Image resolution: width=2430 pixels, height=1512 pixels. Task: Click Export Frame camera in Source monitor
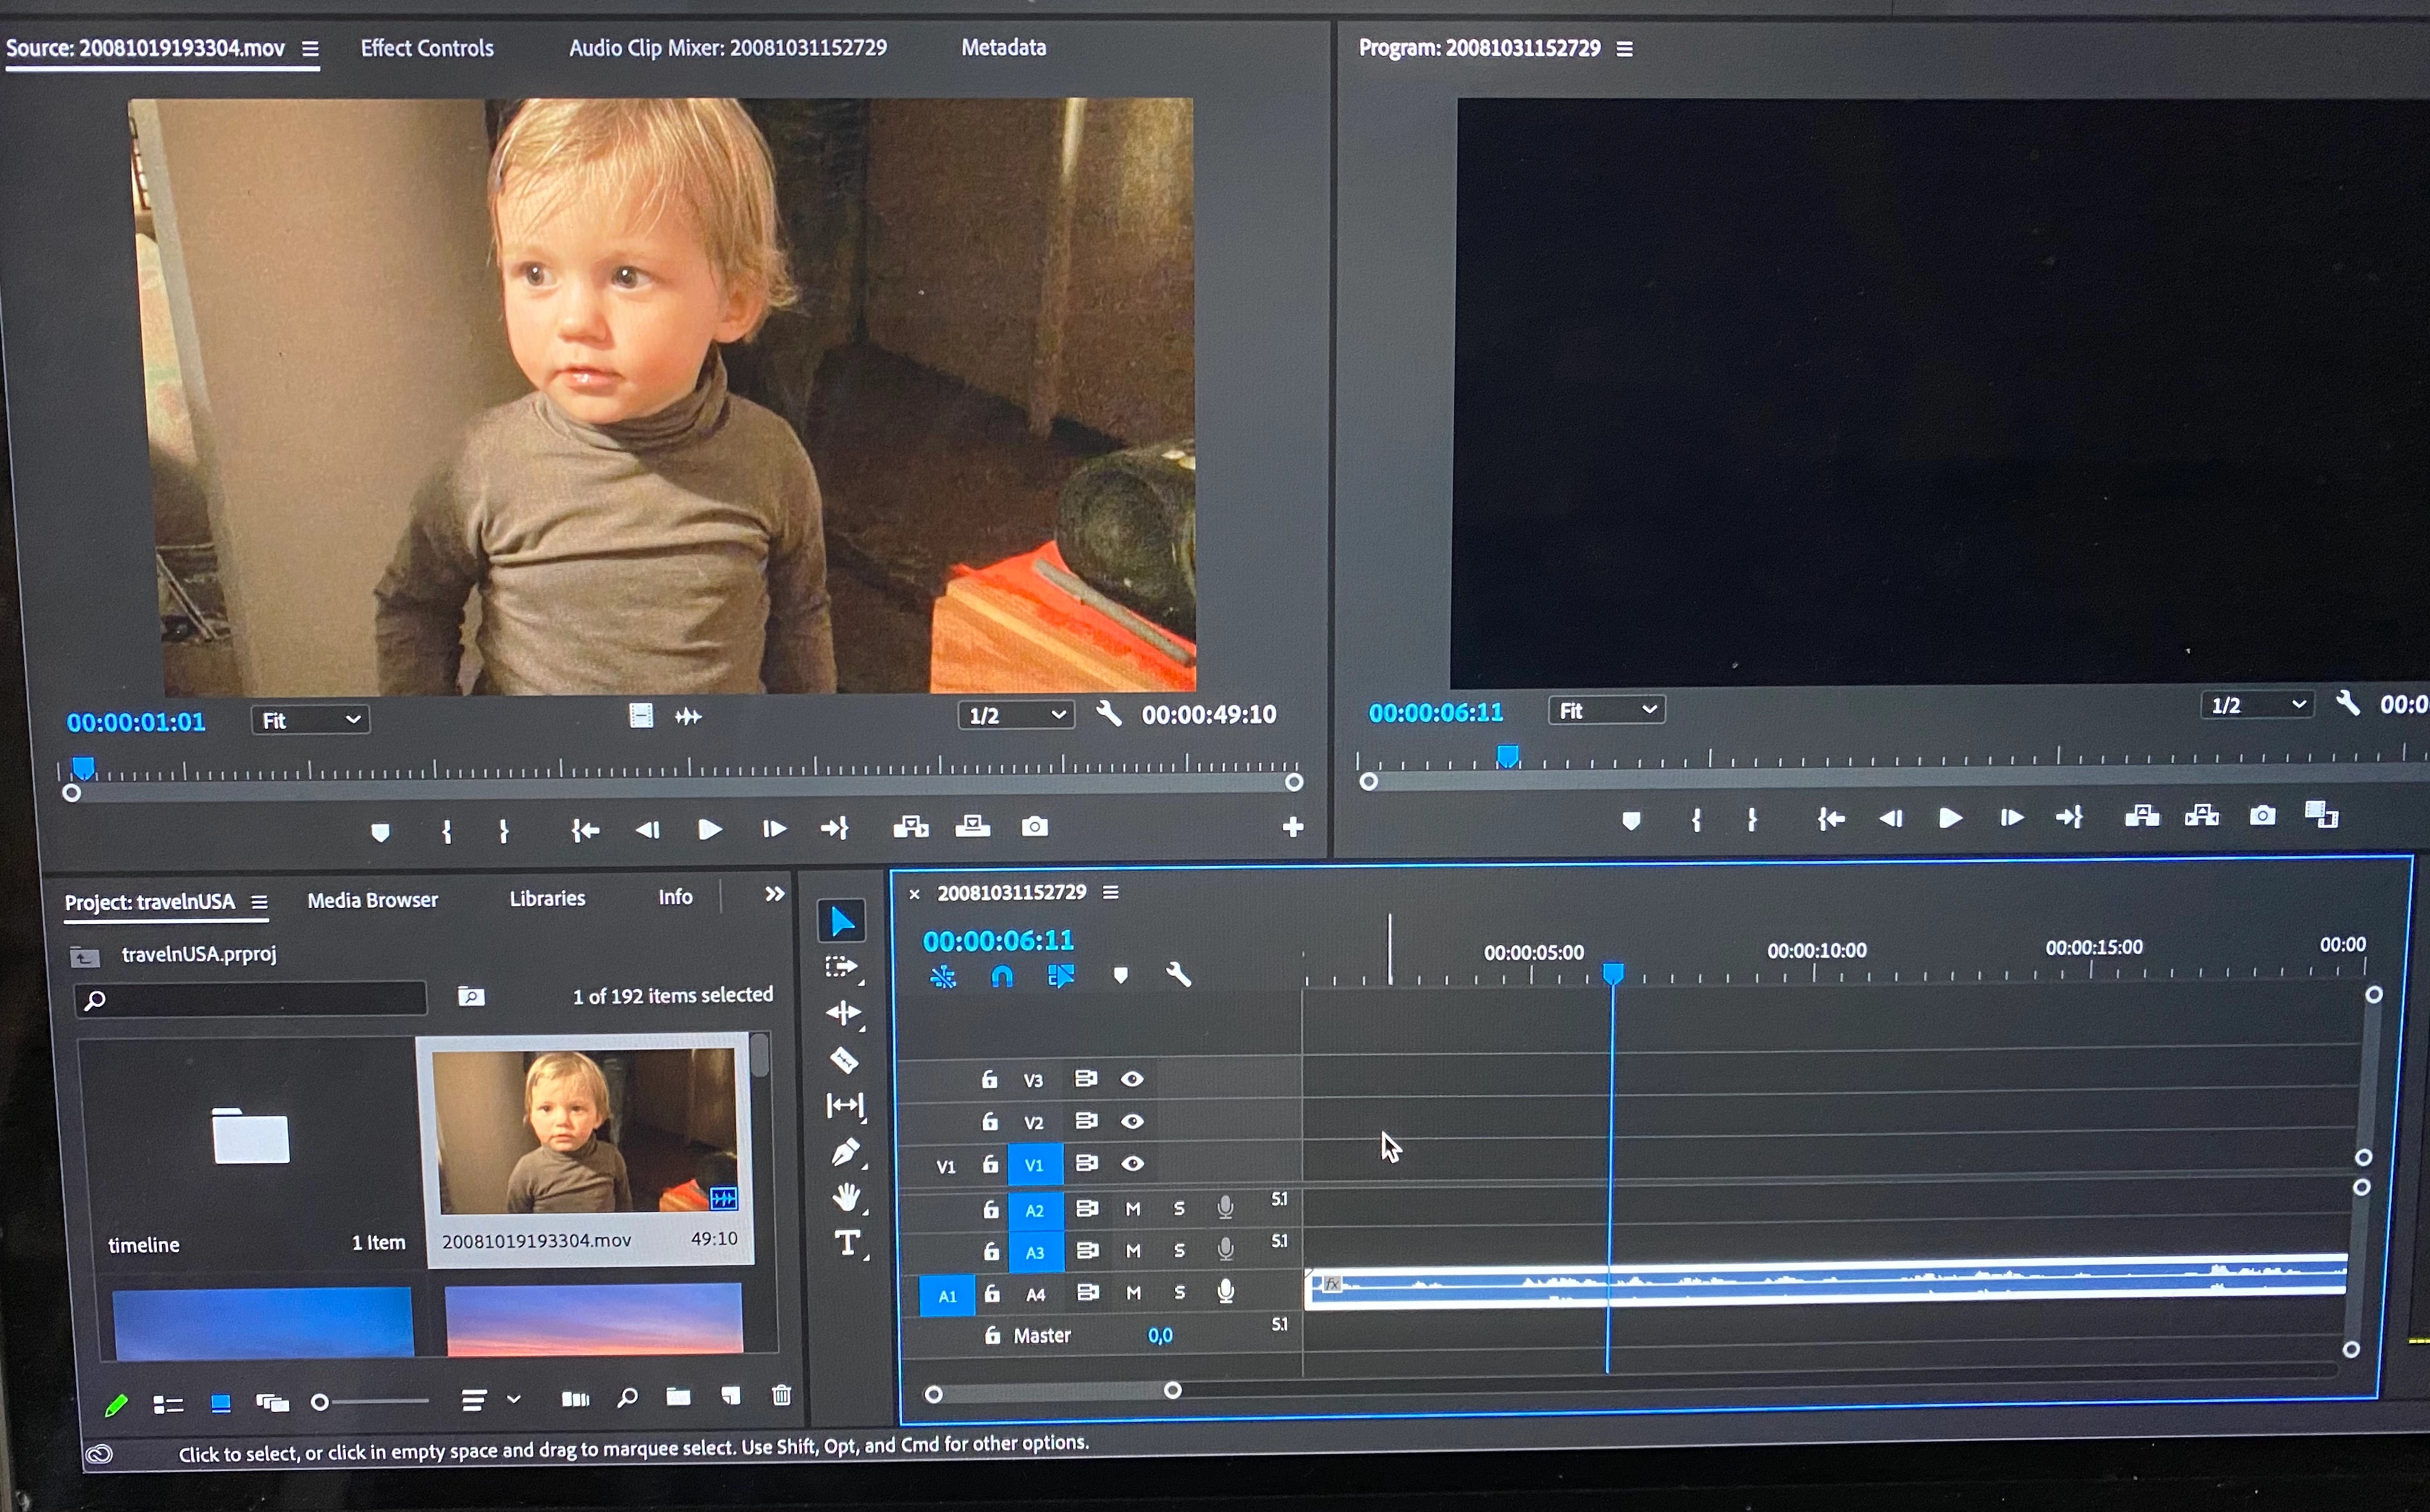(1034, 827)
